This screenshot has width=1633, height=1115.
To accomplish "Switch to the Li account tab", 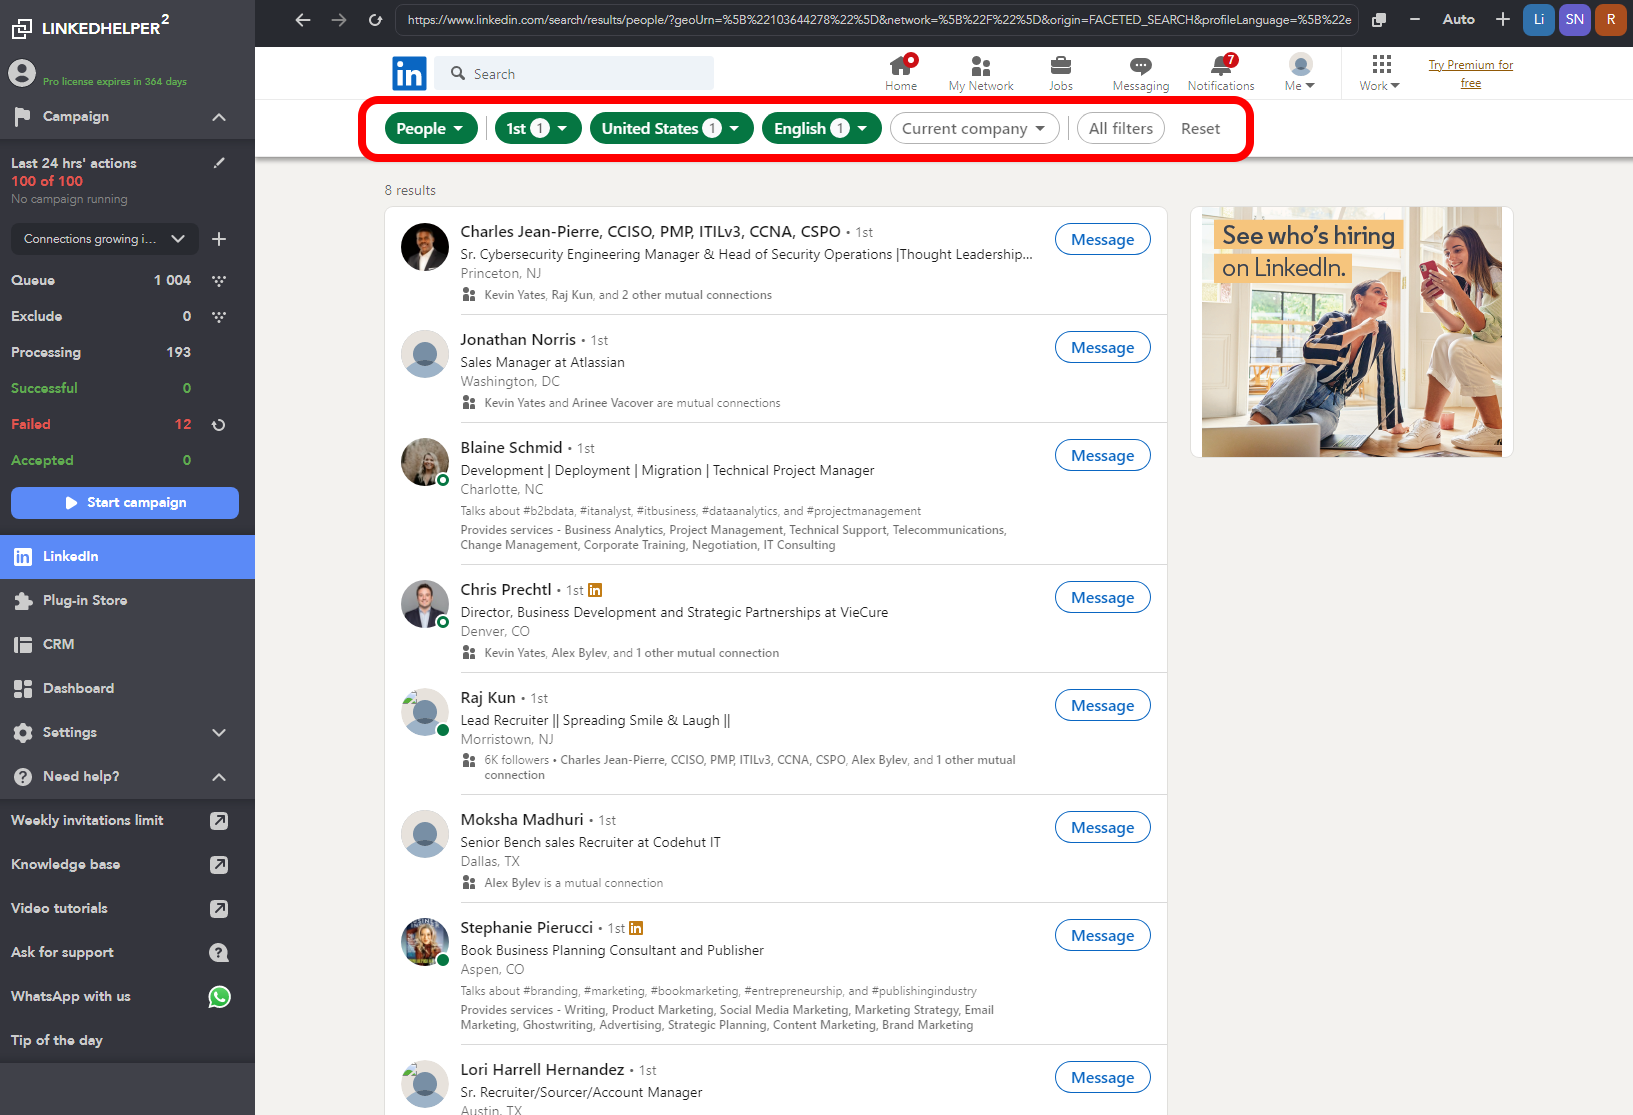I will 1539,19.
